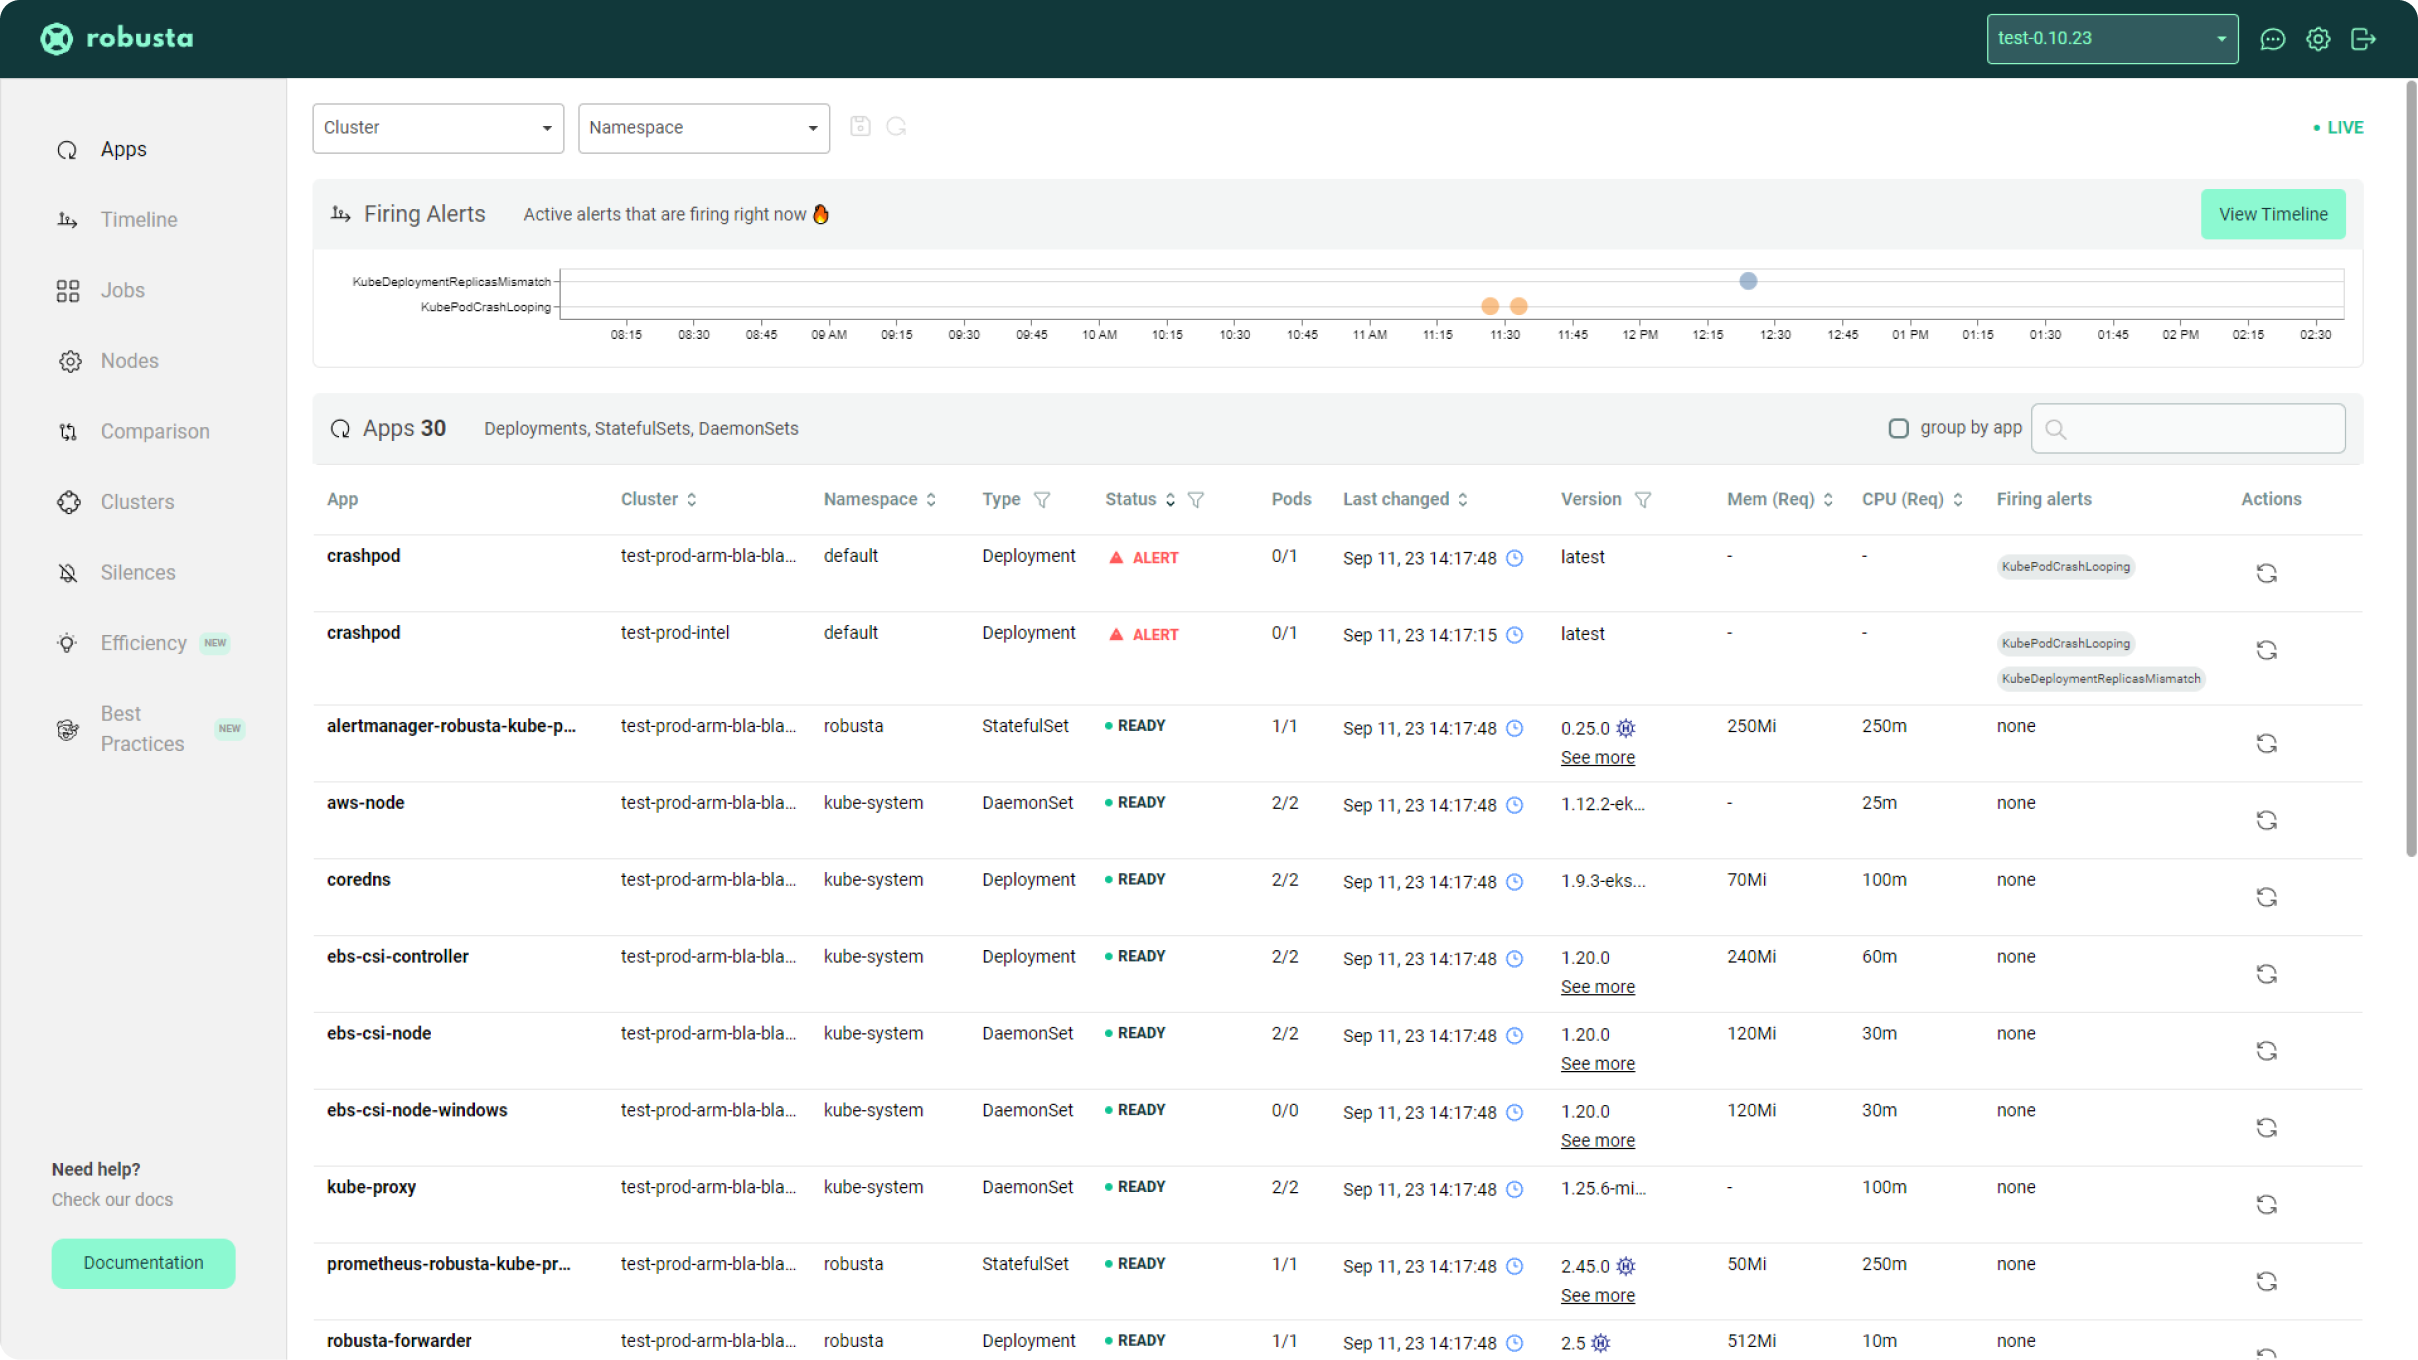Screen dimensions: 2418x1360
Task: Enable the group by app checkbox
Action: pyautogui.click(x=1898, y=428)
